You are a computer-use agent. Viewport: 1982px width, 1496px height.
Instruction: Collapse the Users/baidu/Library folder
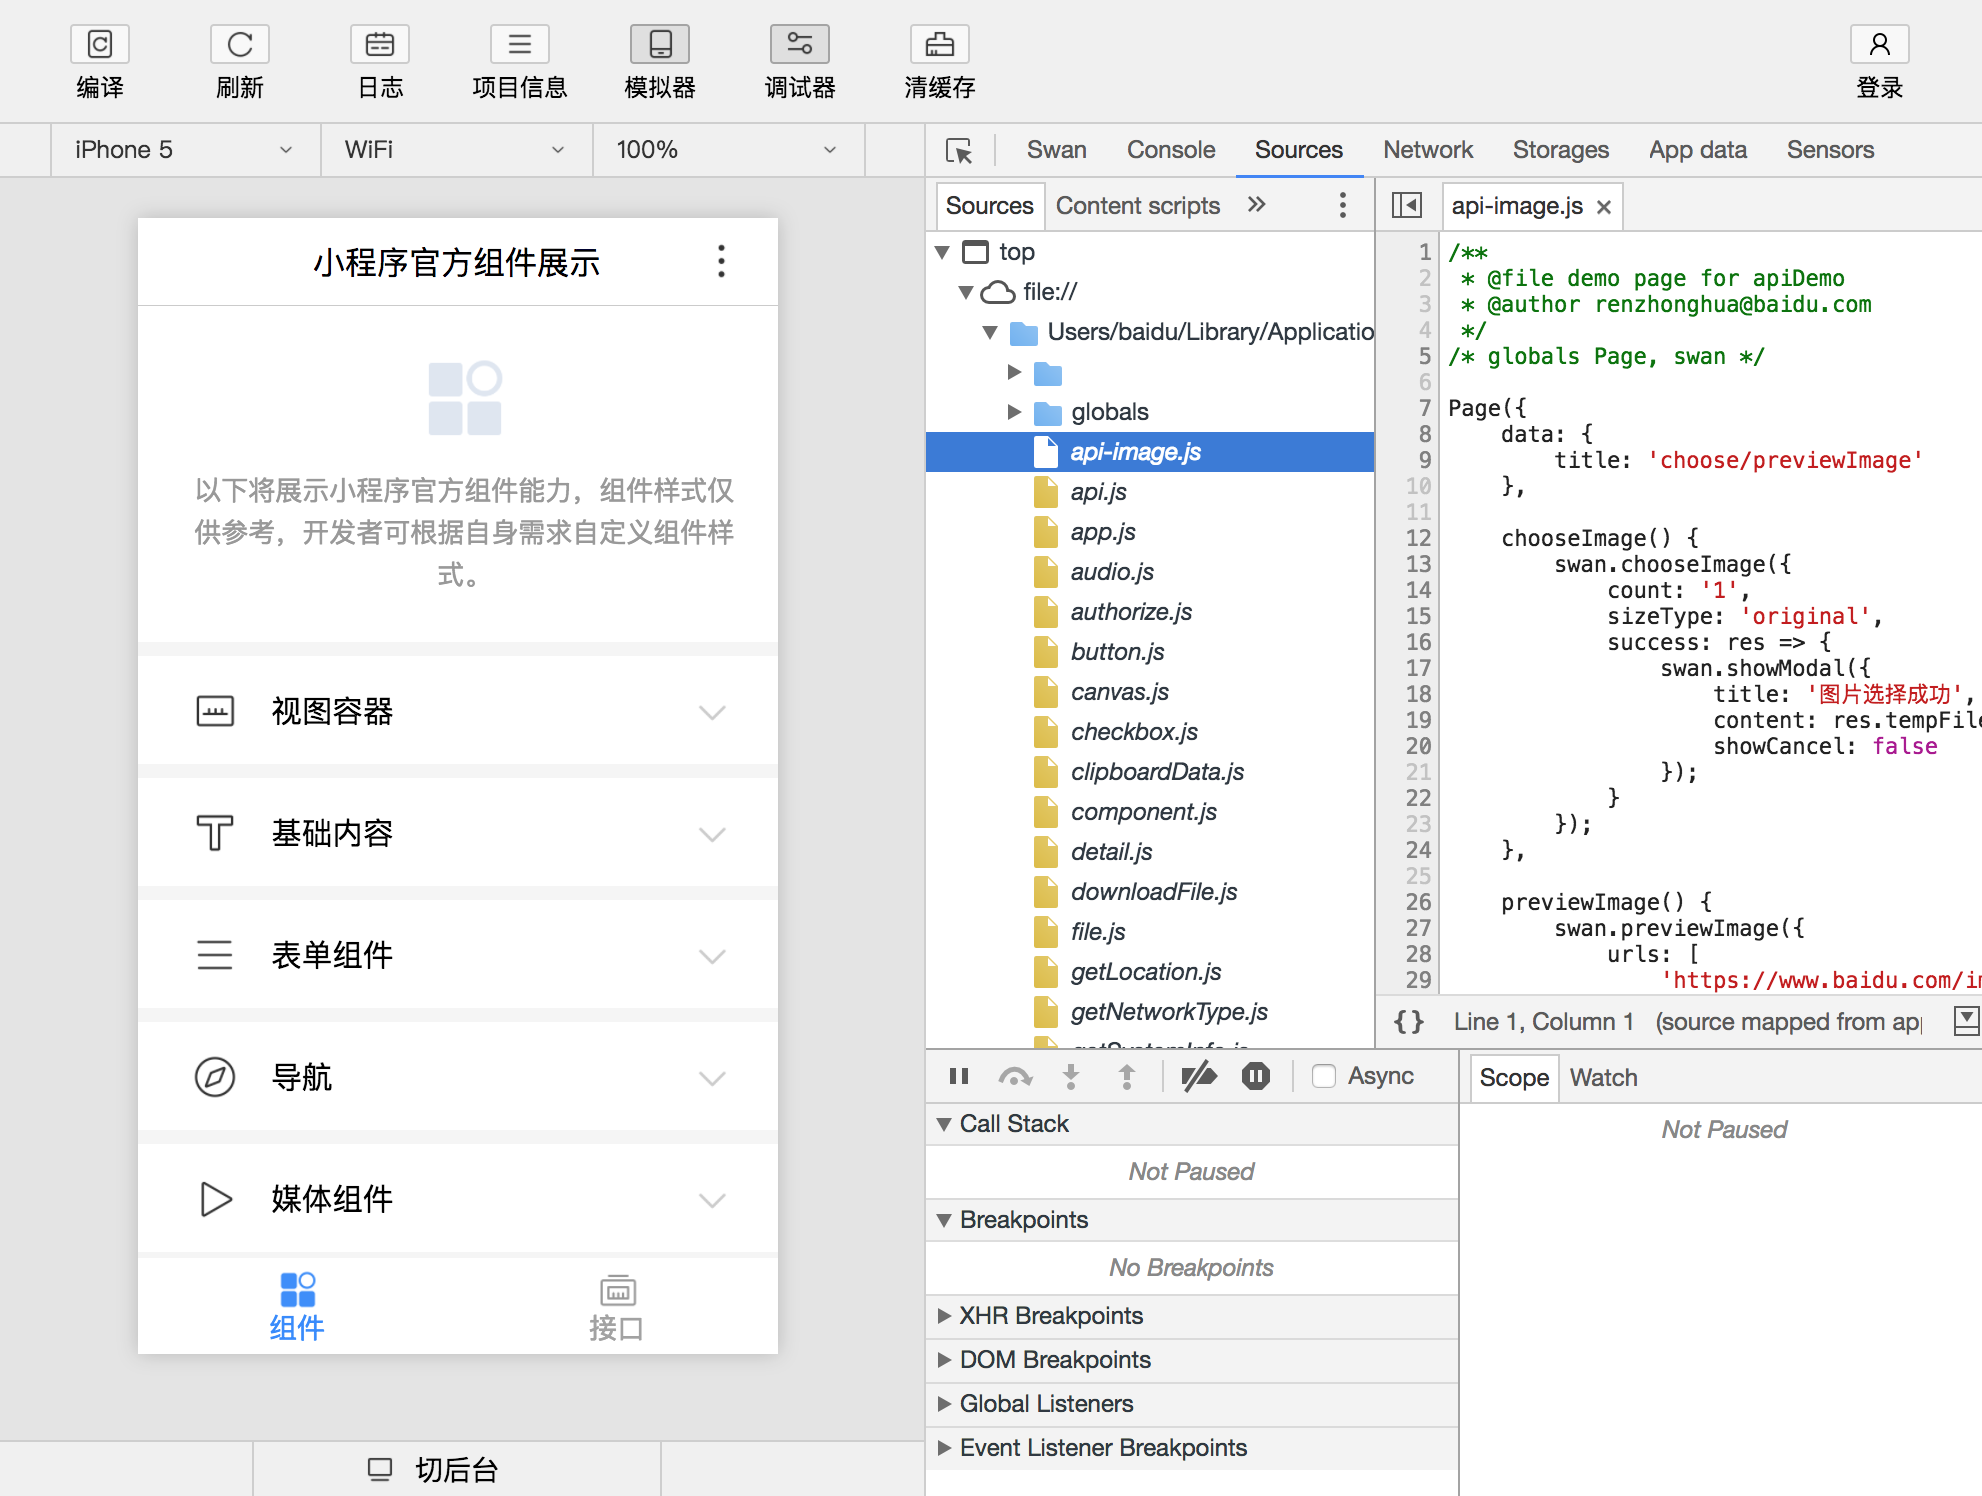click(x=990, y=333)
